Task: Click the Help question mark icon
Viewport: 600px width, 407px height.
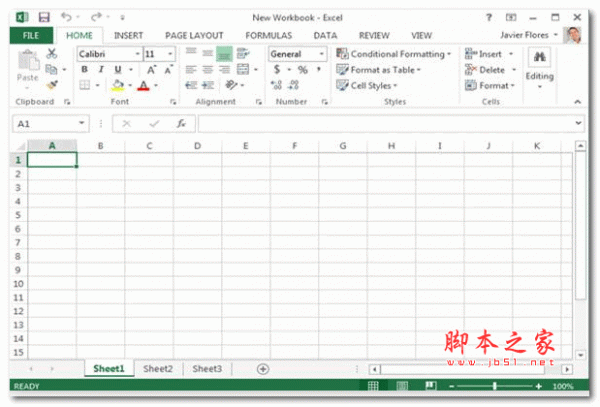Action: click(x=489, y=17)
